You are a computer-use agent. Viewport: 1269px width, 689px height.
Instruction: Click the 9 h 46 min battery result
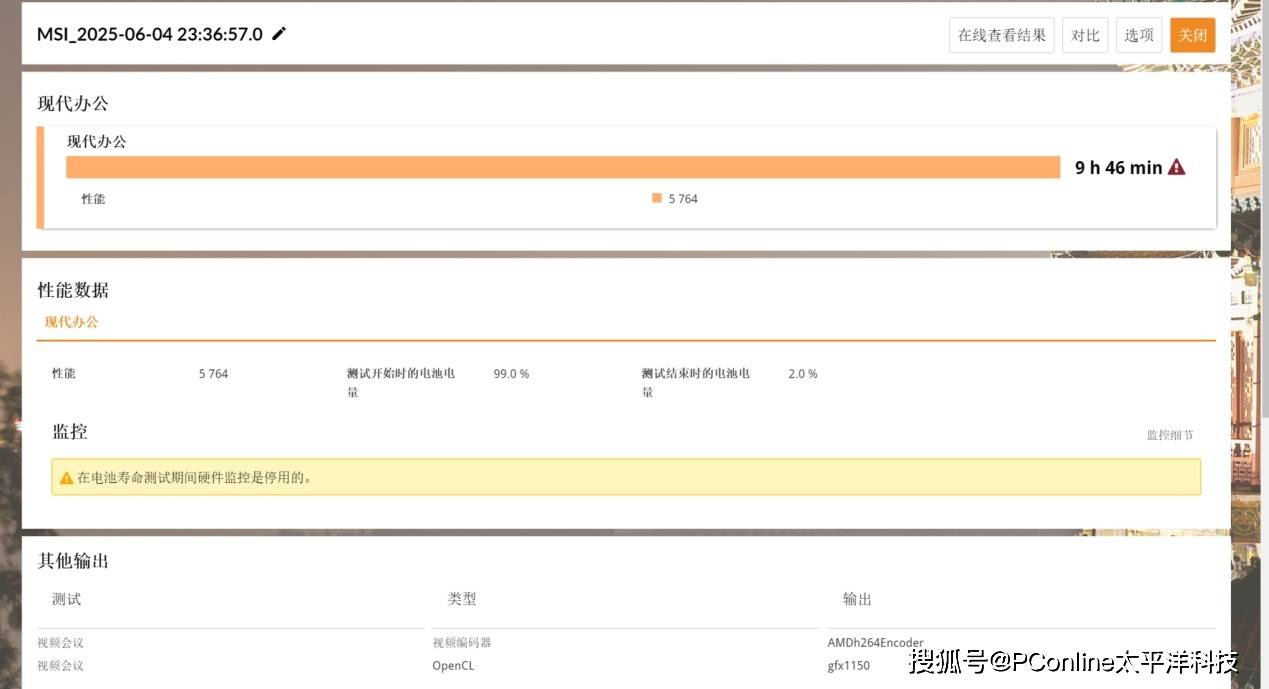1117,168
